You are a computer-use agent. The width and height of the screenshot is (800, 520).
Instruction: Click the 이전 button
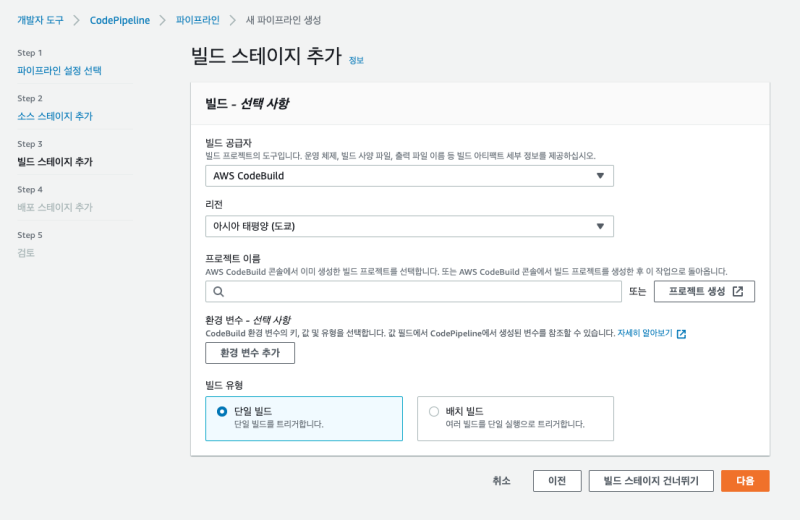click(x=557, y=481)
